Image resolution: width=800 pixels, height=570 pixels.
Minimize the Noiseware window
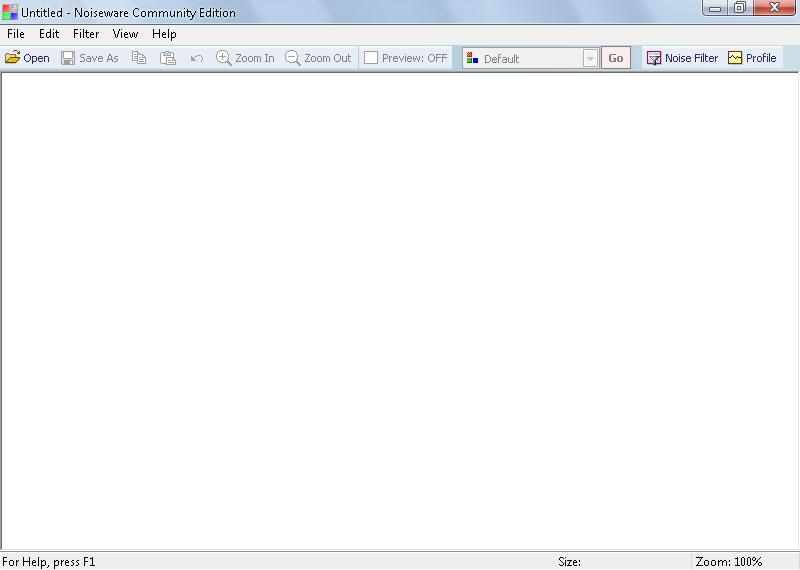(715, 8)
